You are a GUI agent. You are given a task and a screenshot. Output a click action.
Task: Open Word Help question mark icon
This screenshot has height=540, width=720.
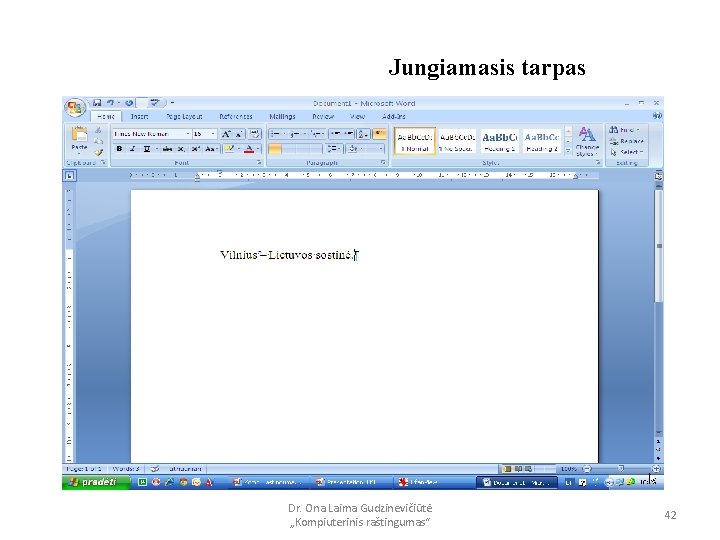657,116
